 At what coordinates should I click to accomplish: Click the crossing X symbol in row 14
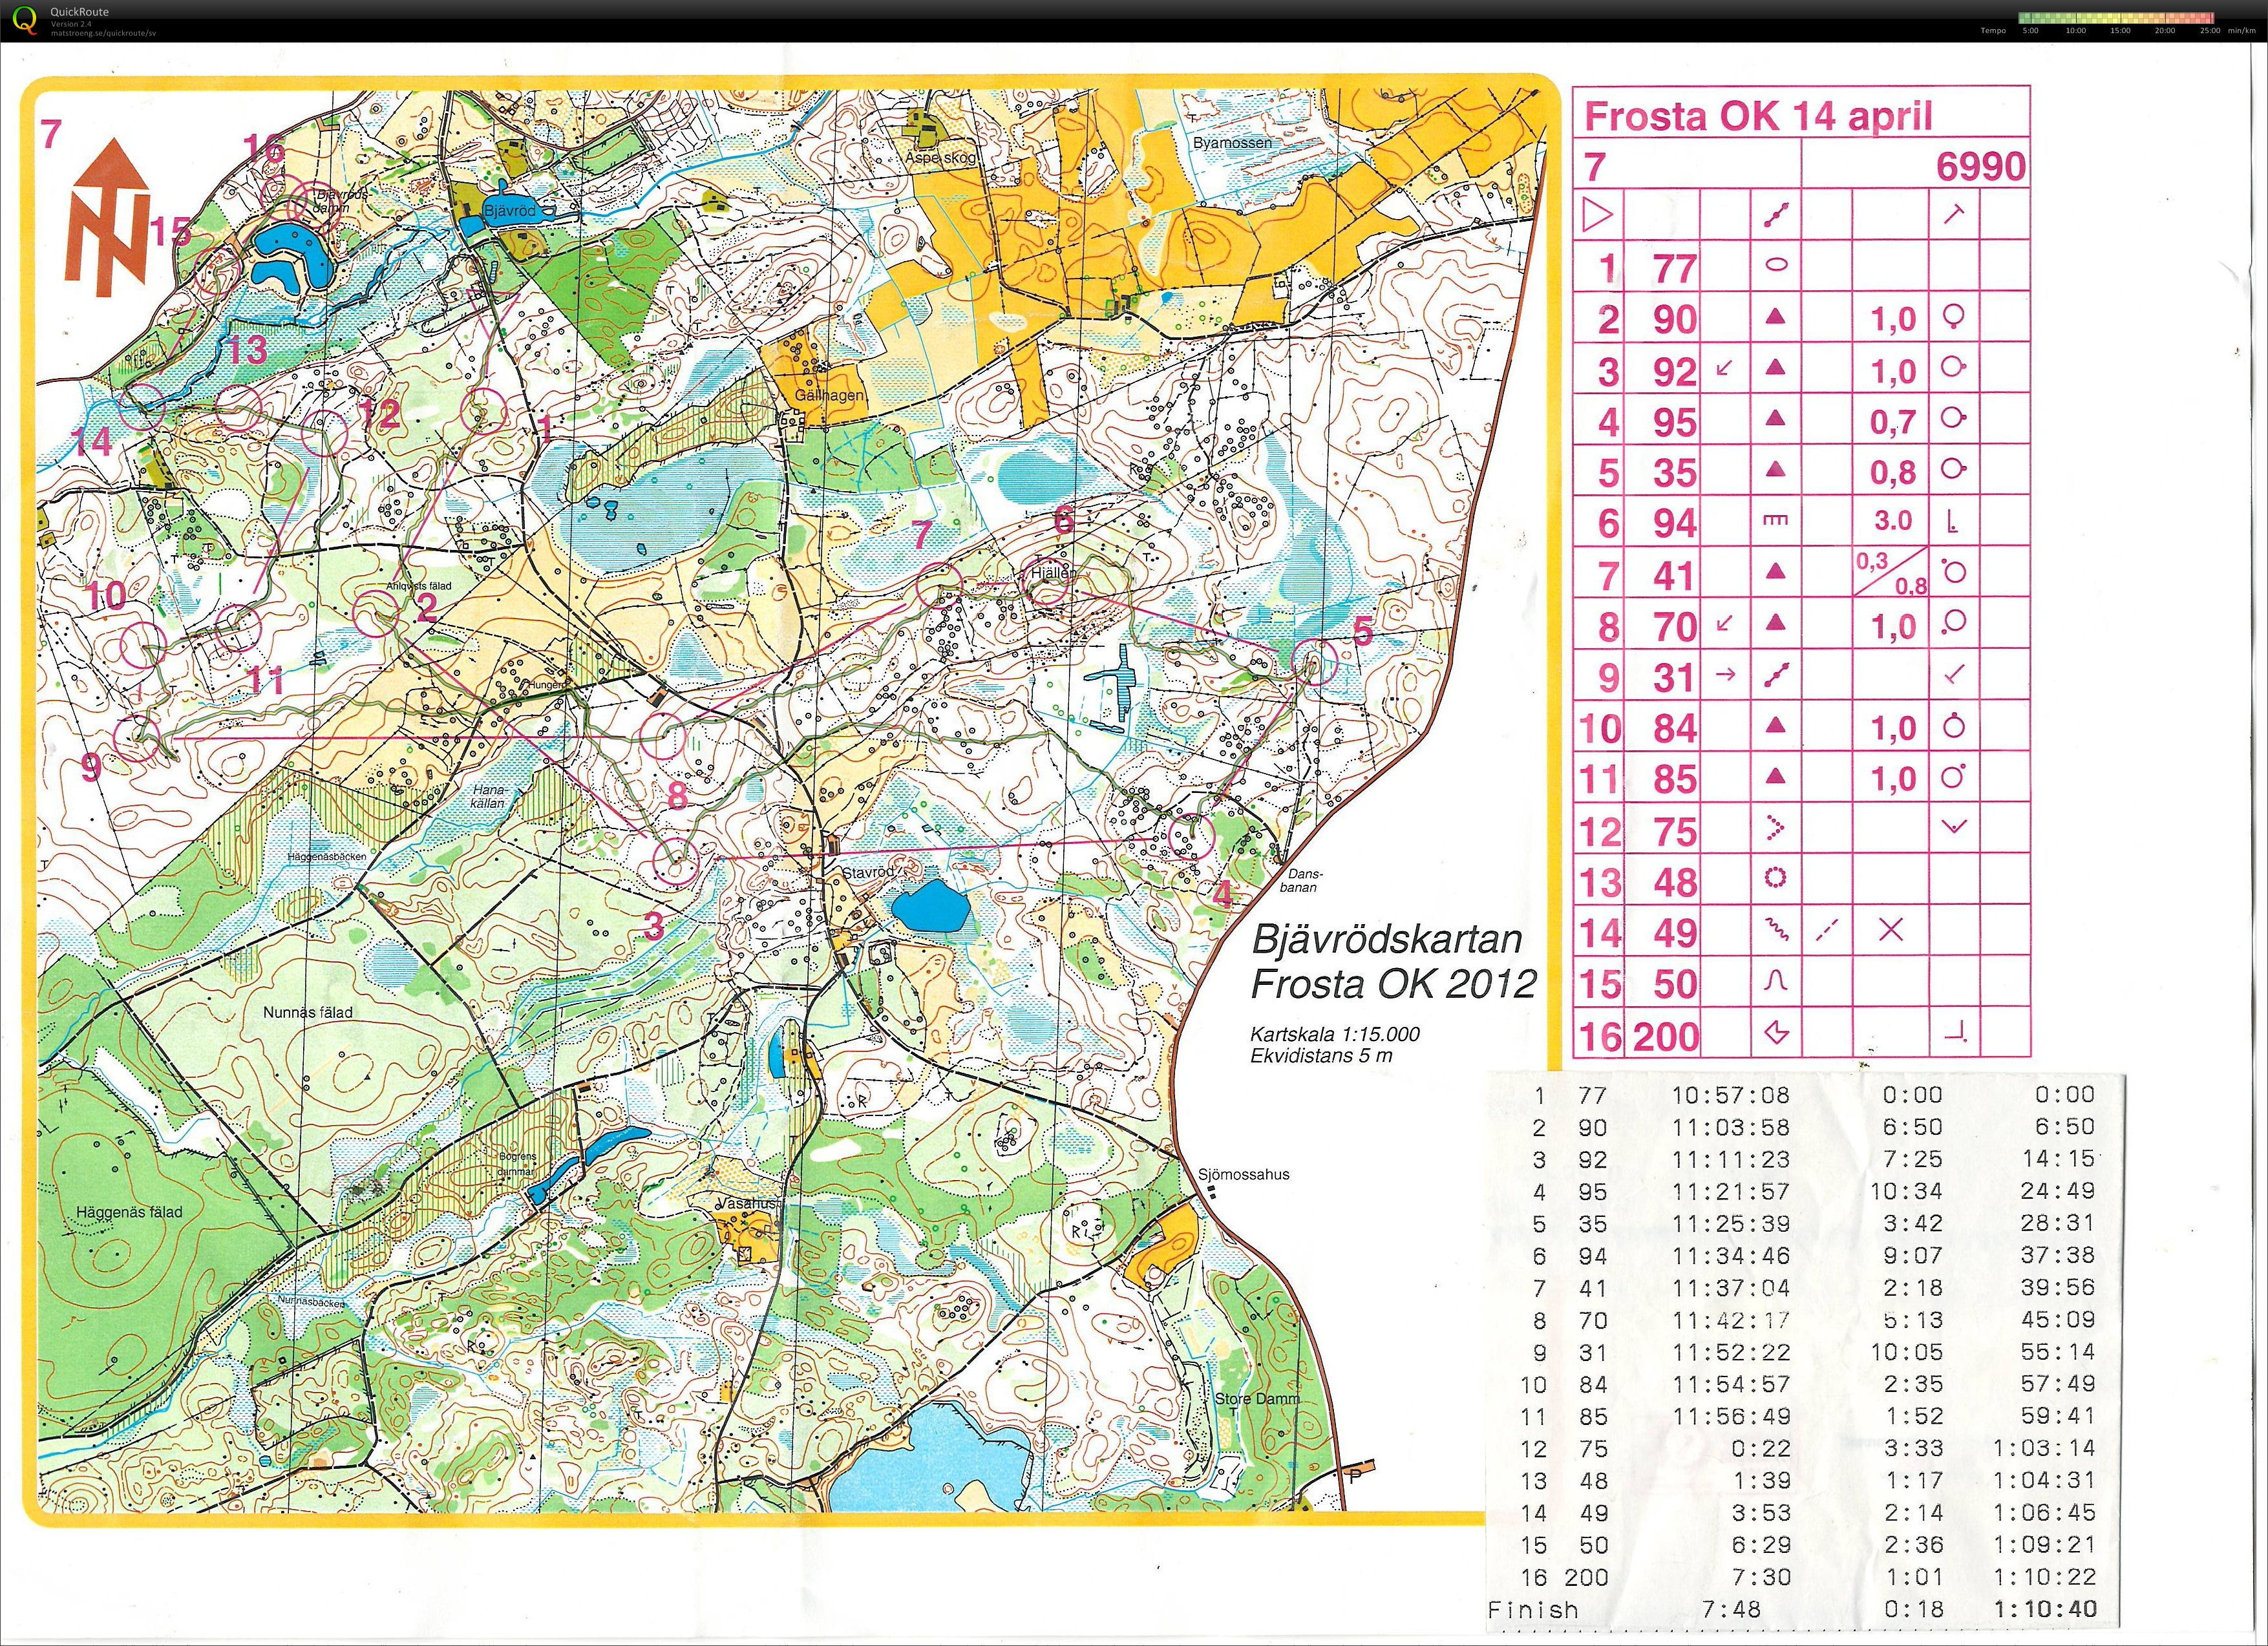(1890, 930)
